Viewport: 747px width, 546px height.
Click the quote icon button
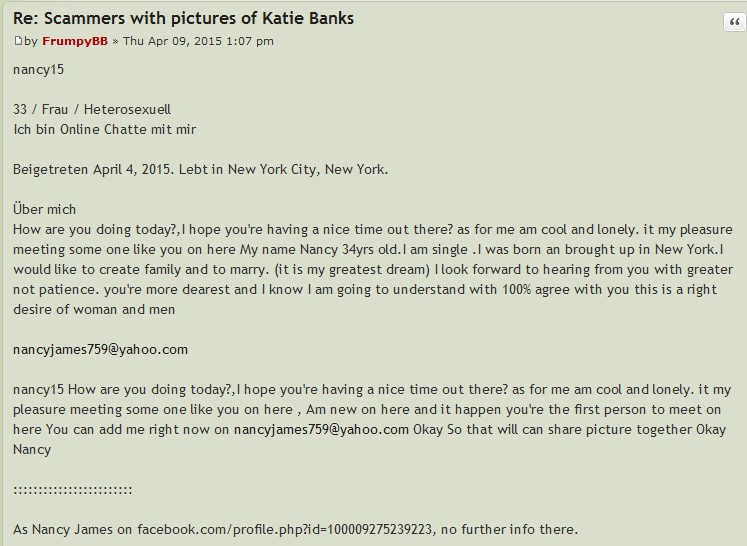point(735,22)
